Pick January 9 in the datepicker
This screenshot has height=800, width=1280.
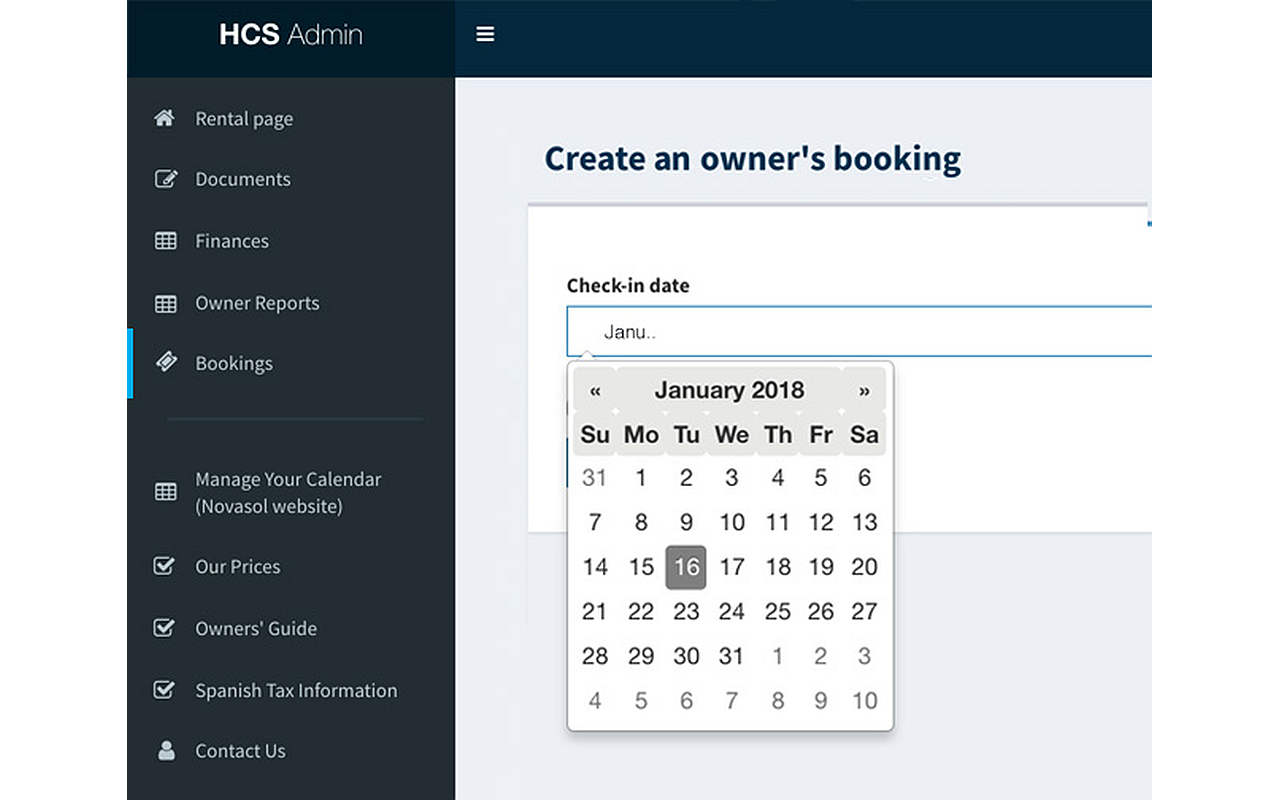686,522
